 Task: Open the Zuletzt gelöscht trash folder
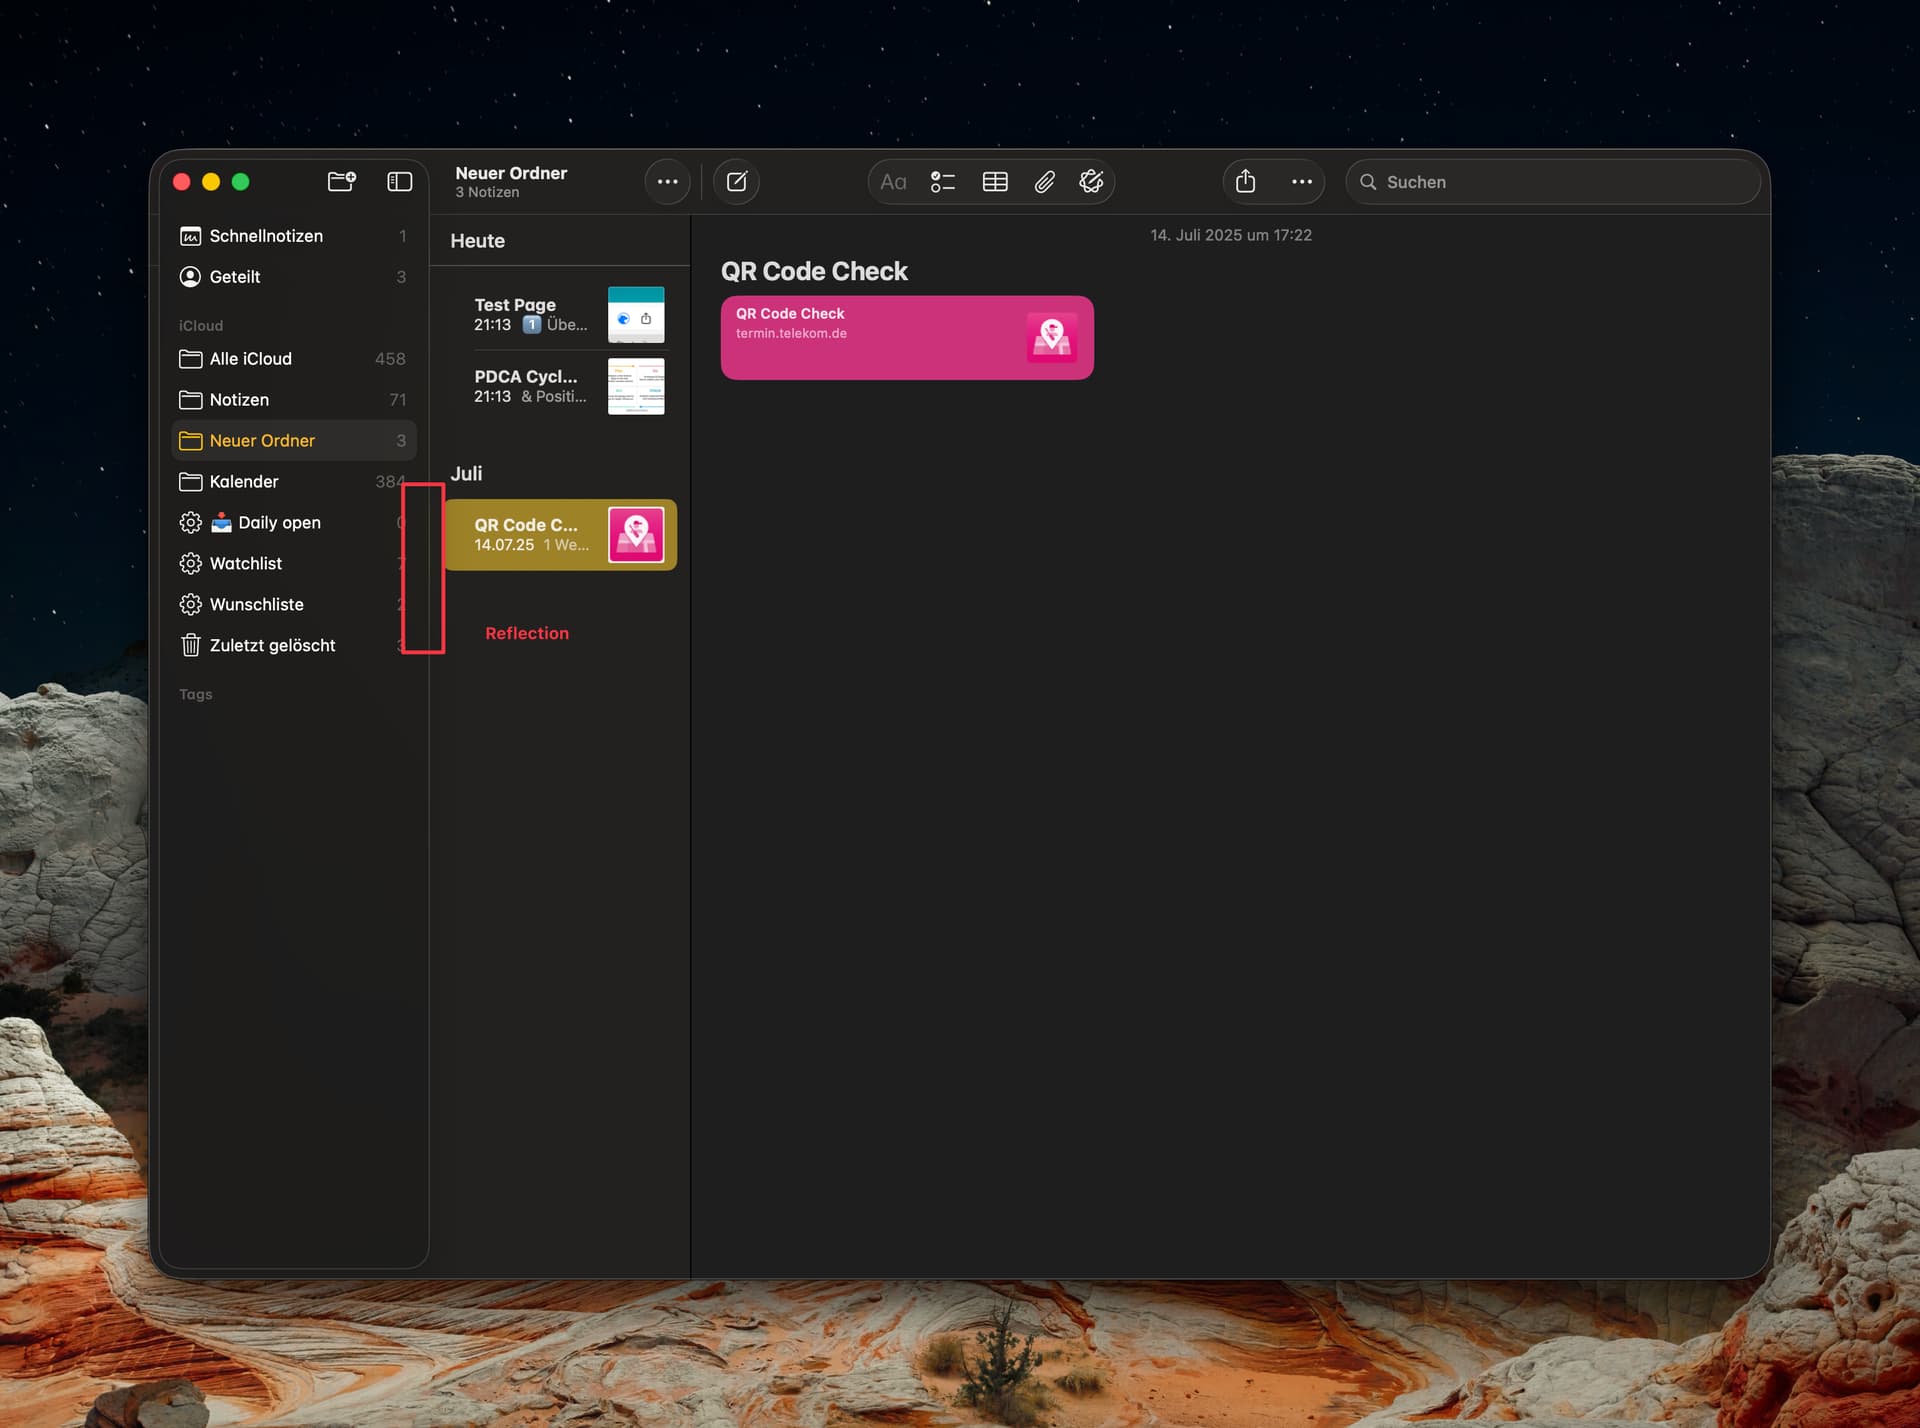tap(272, 646)
